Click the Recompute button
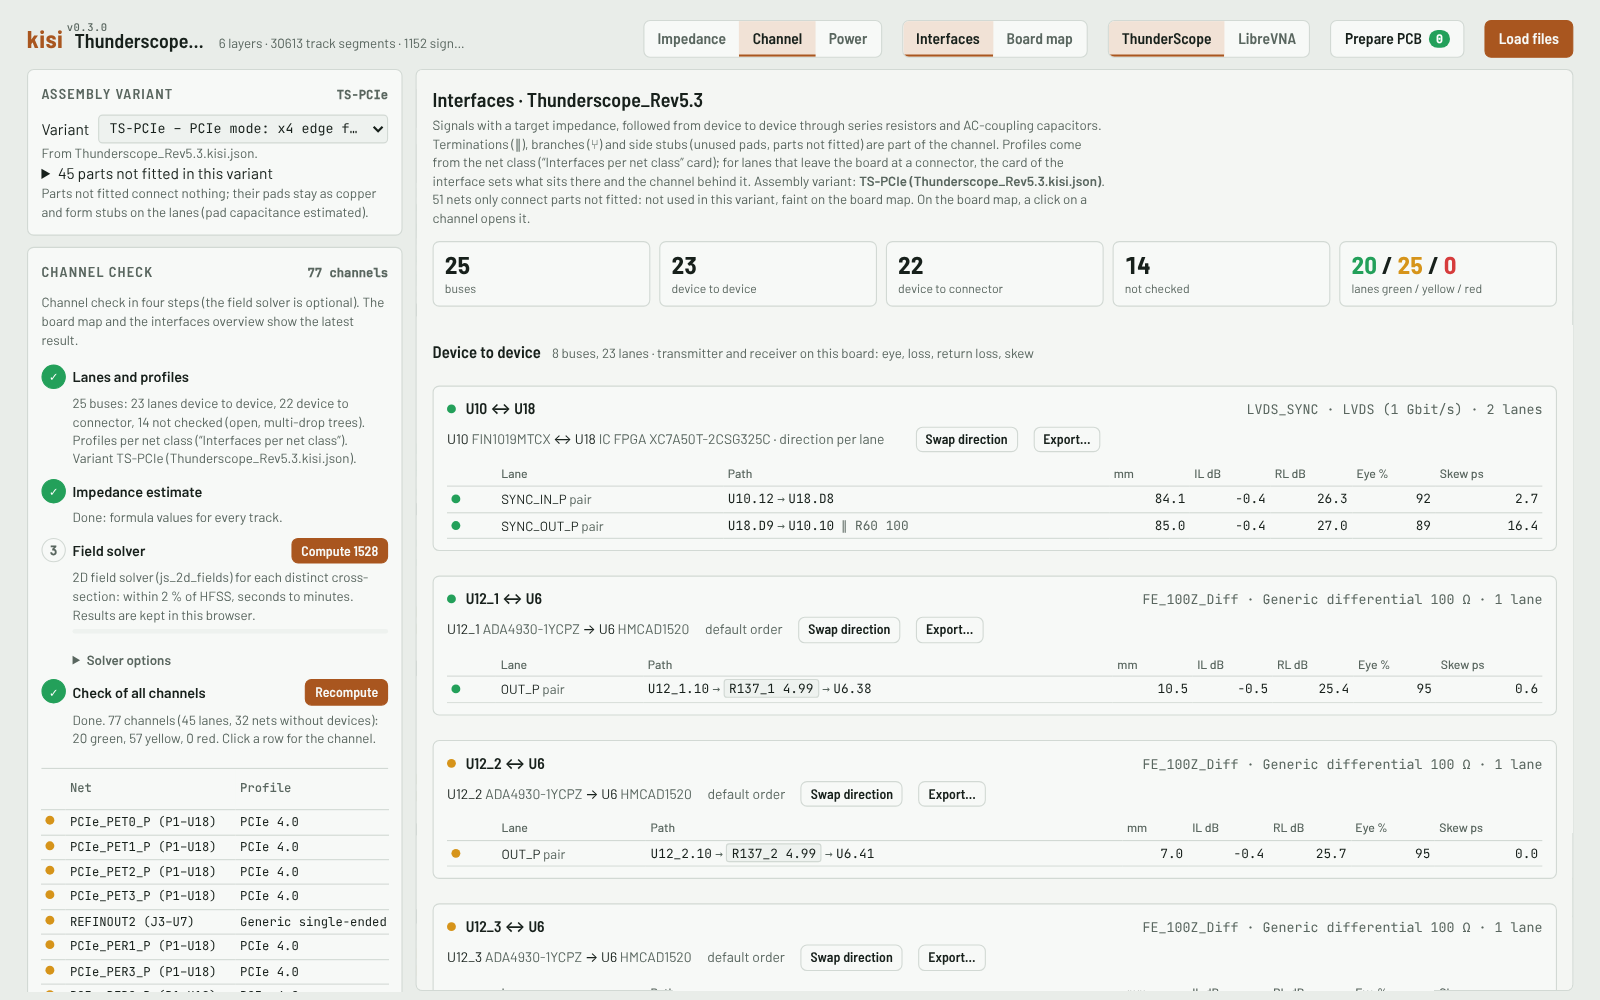Viewport: 1600px width, 1000px height. click(346, 692)
